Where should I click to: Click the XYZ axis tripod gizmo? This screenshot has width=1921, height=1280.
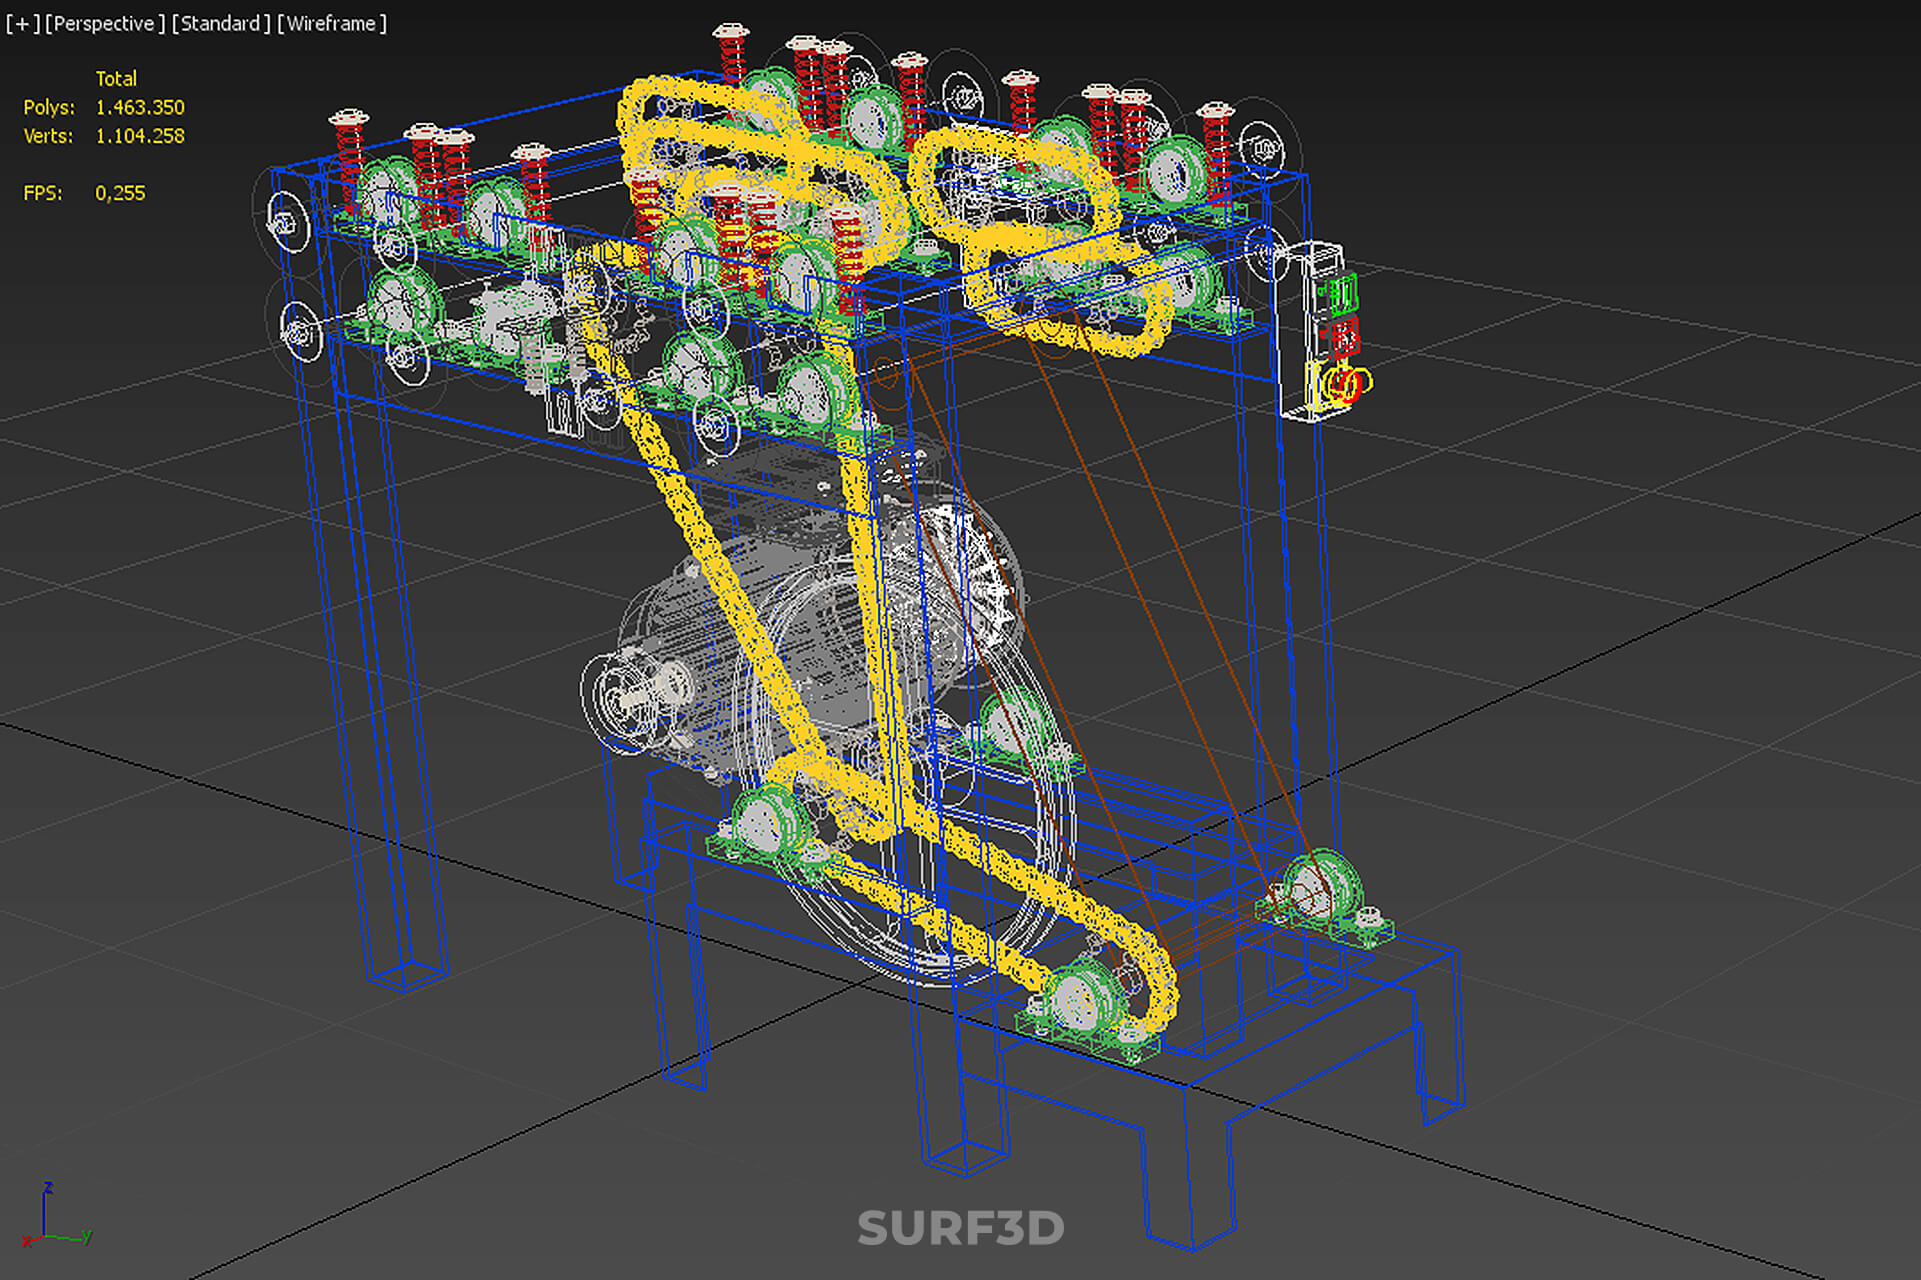[x=57, y=1215]
